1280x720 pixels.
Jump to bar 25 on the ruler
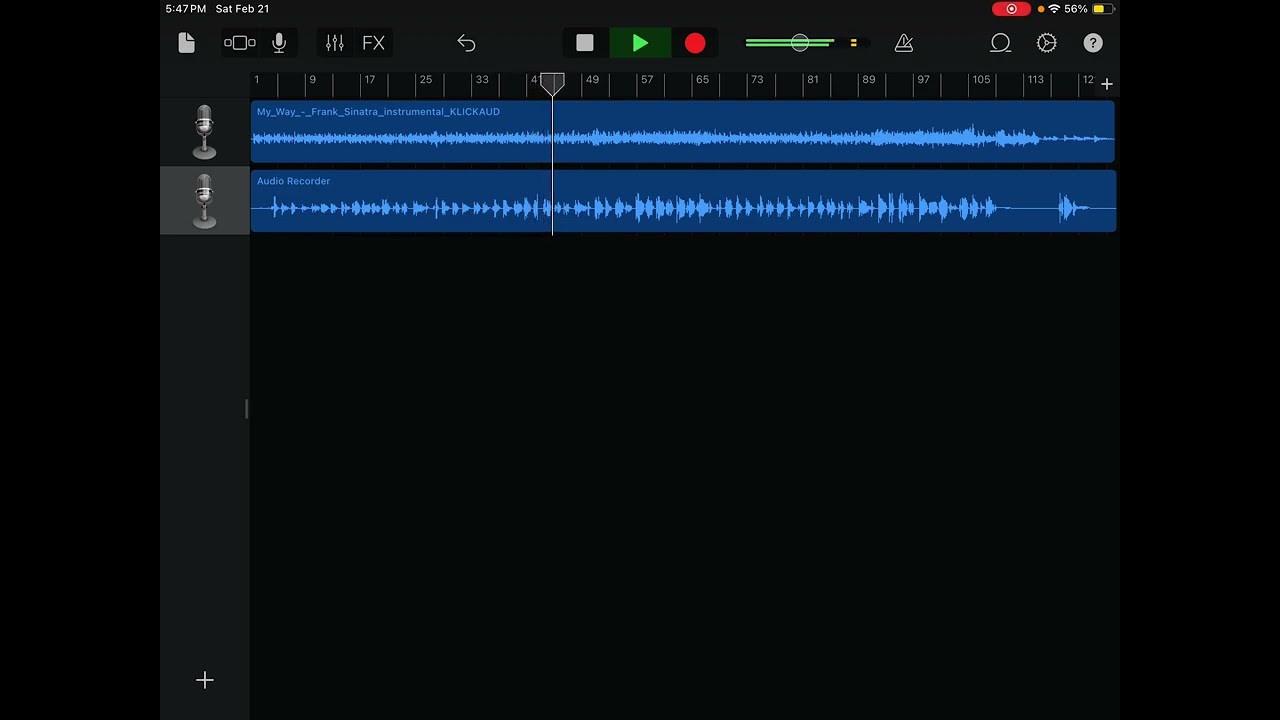click(x=426, y=80)
